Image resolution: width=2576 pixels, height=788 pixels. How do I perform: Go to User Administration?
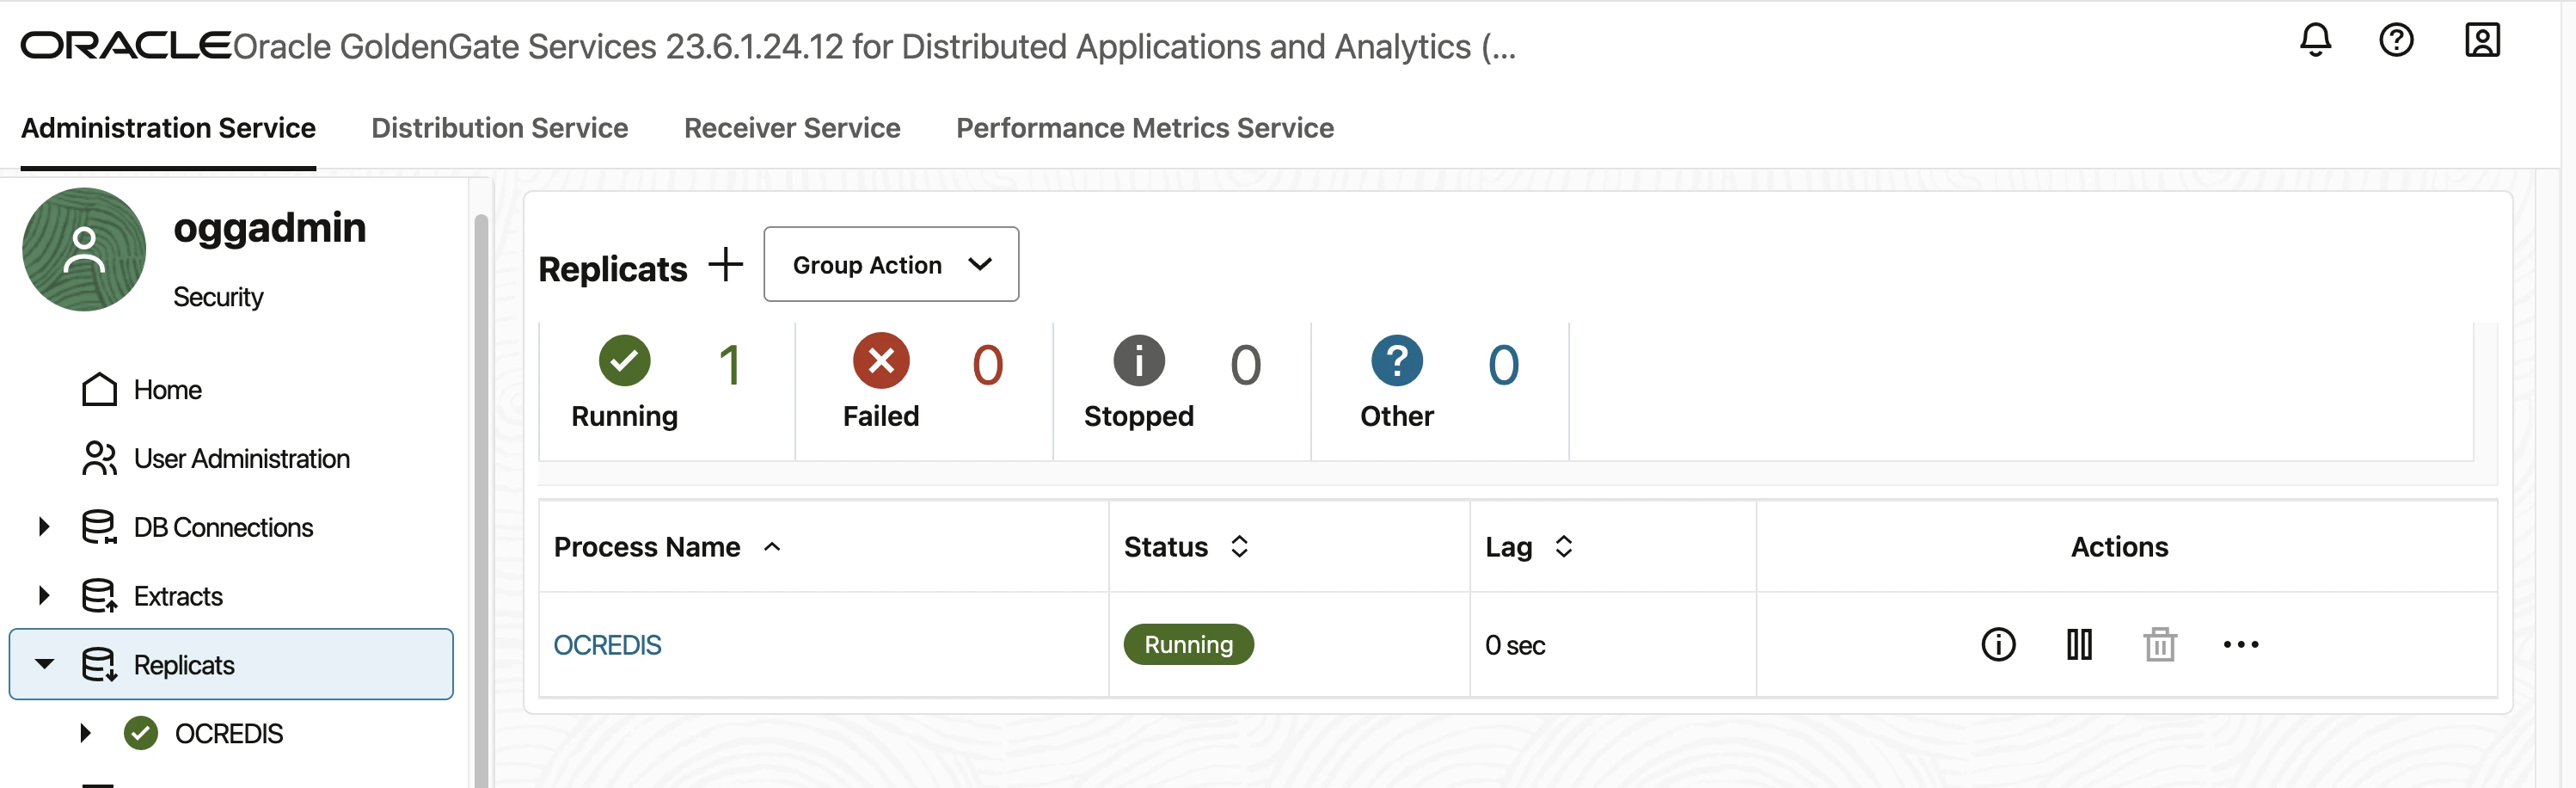[241, 459]
